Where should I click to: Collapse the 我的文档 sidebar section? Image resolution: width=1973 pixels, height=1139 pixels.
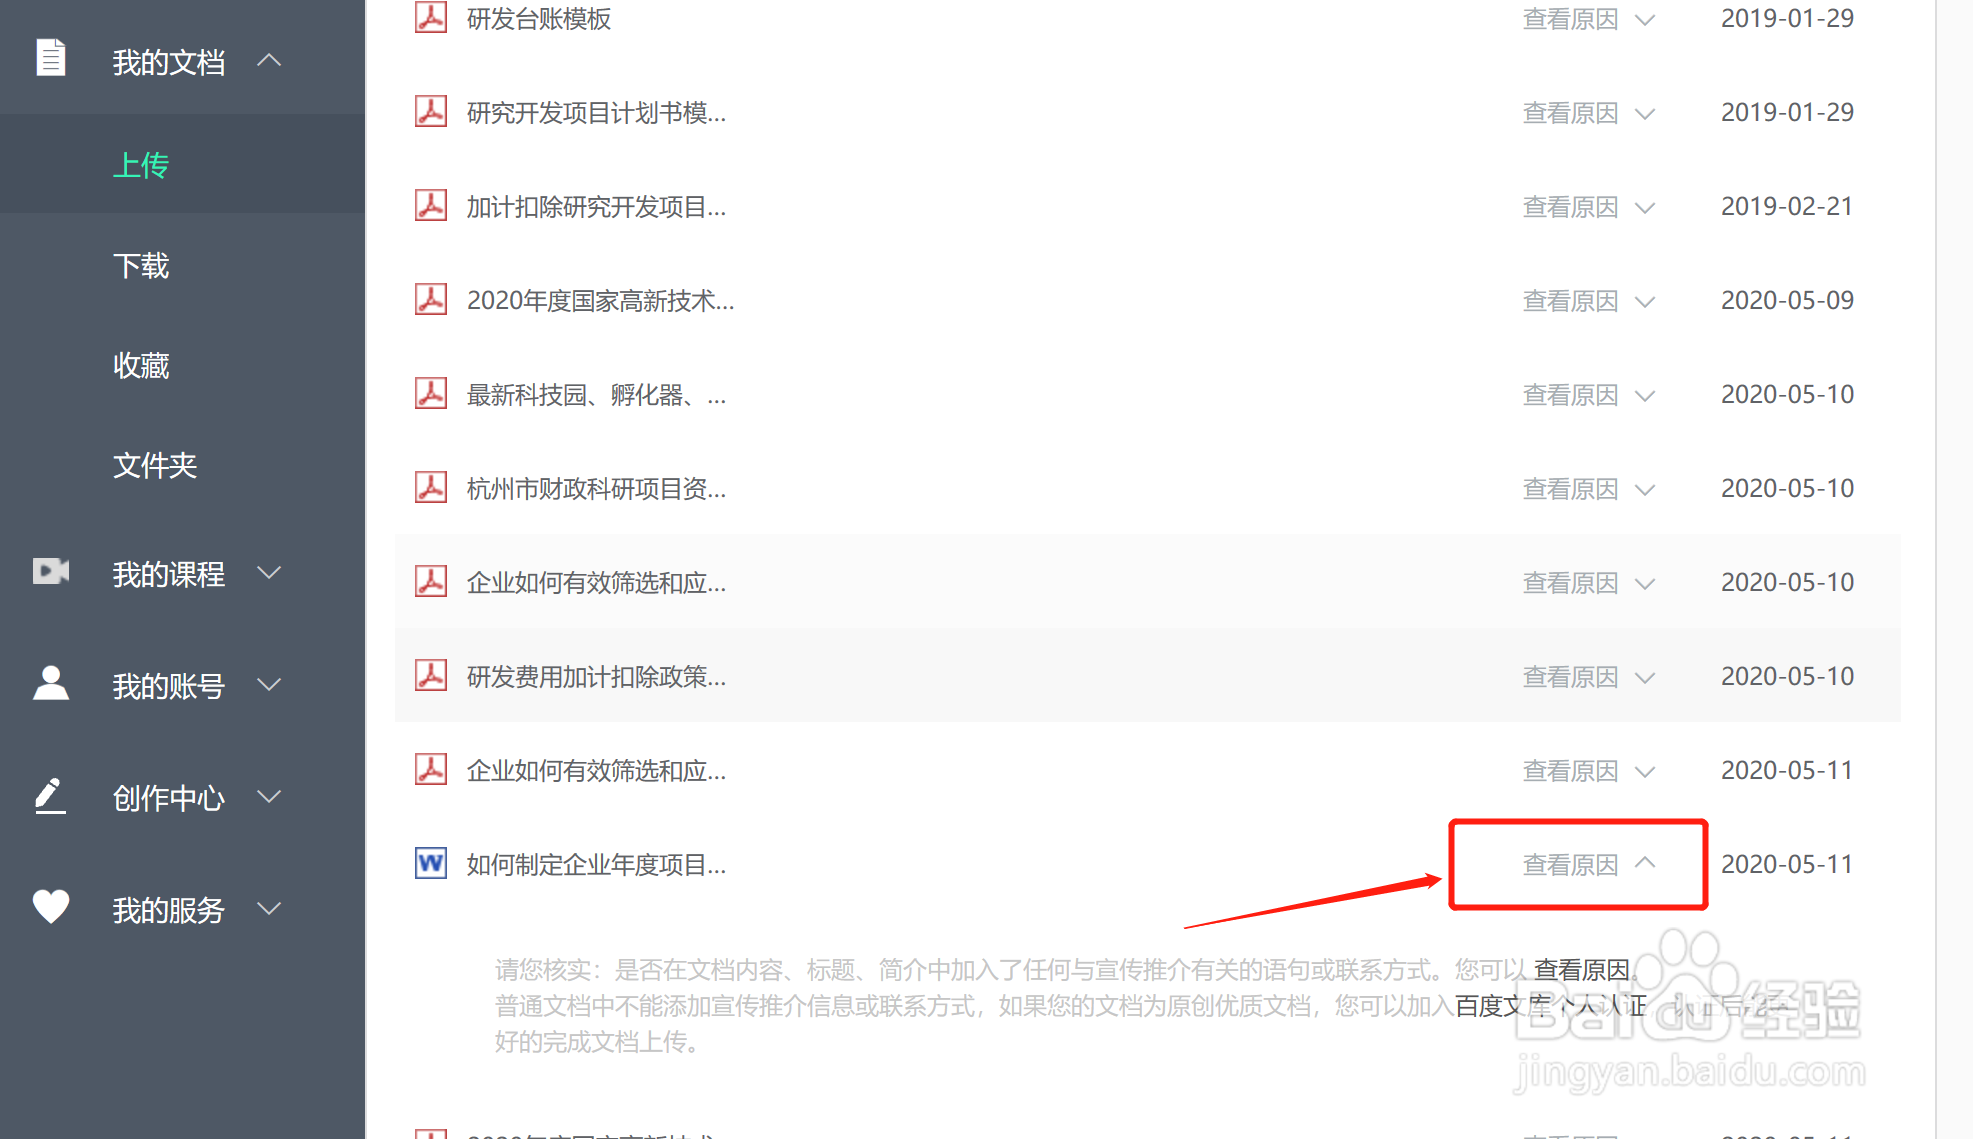coord(269,60)
